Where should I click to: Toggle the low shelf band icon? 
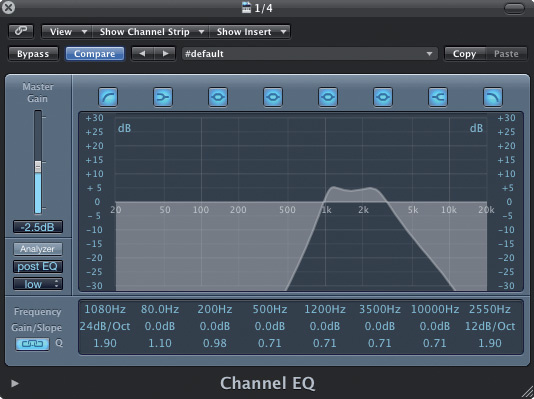pos(163,97)
